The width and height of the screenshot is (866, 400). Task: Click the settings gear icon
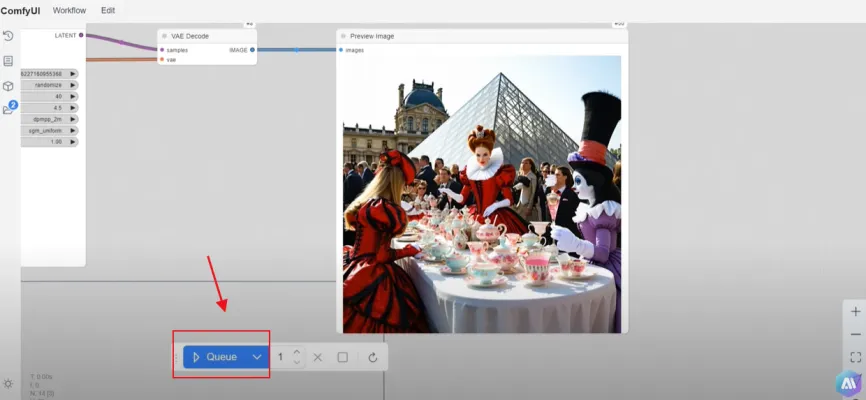[8, 383]
